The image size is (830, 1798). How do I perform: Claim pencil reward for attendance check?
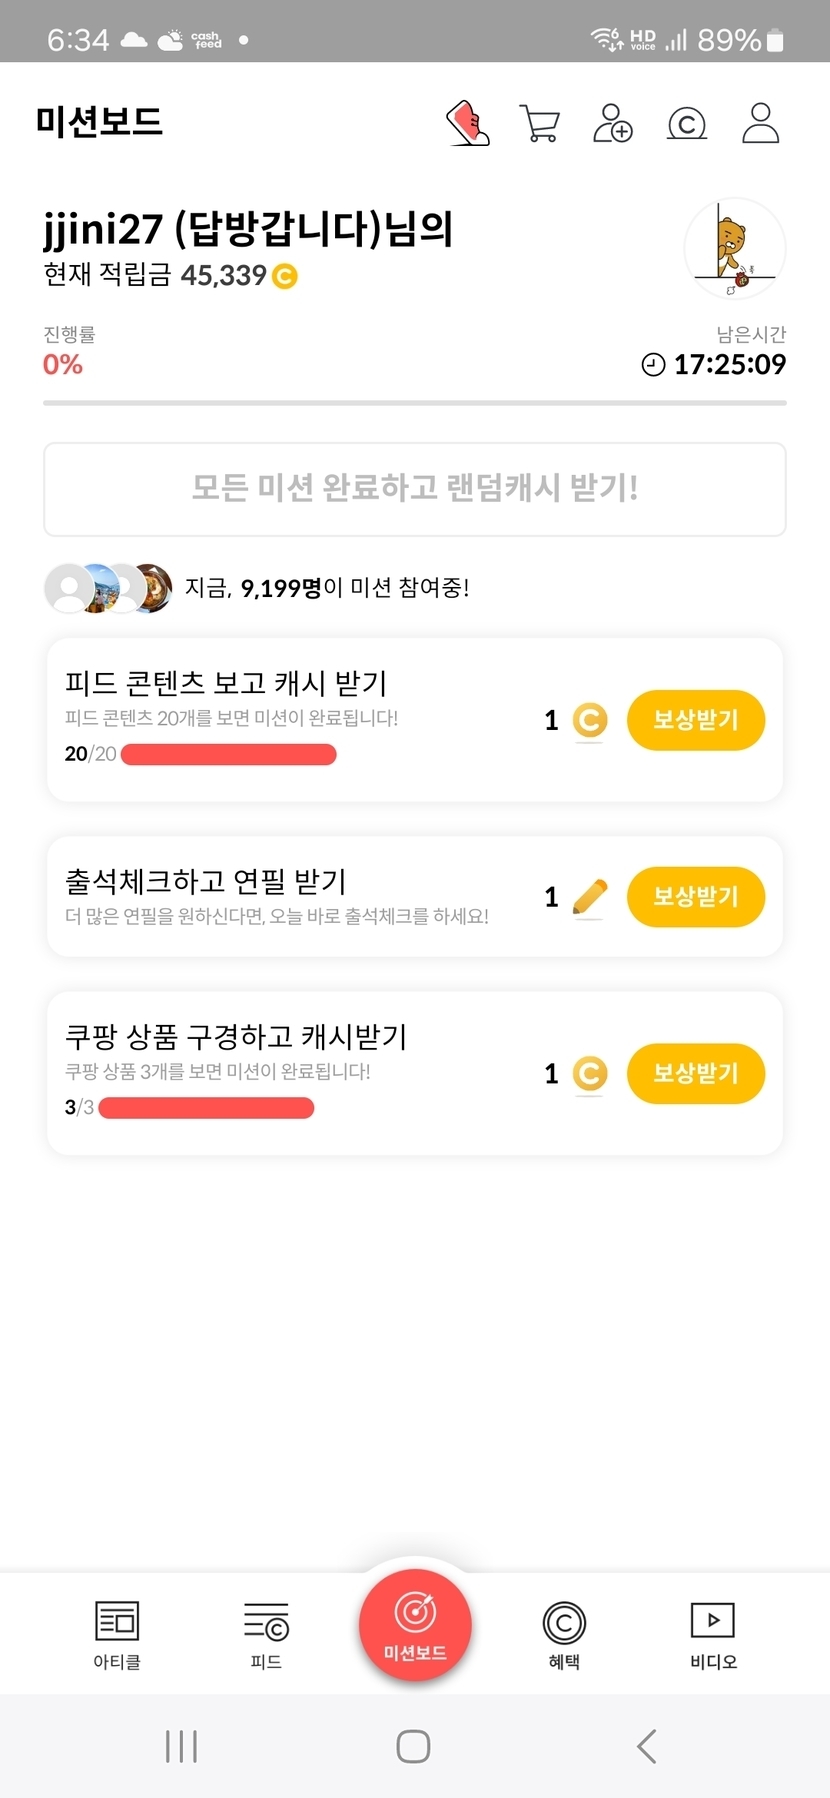(695, 897)
